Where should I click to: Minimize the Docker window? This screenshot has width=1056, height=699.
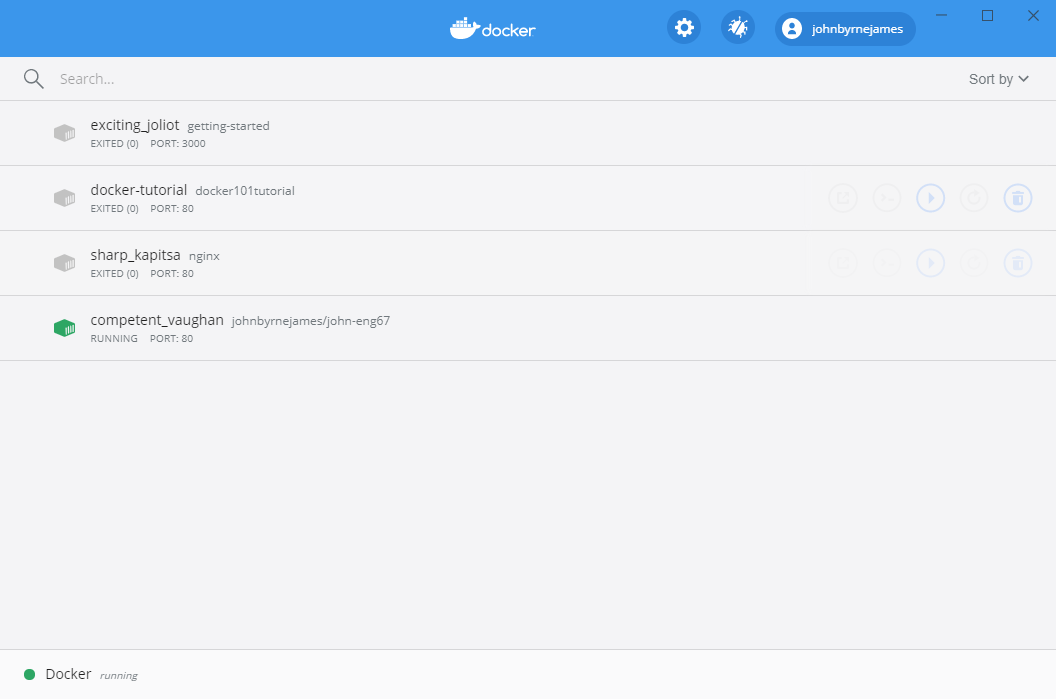pyautogui.click(x=942, y=15)
